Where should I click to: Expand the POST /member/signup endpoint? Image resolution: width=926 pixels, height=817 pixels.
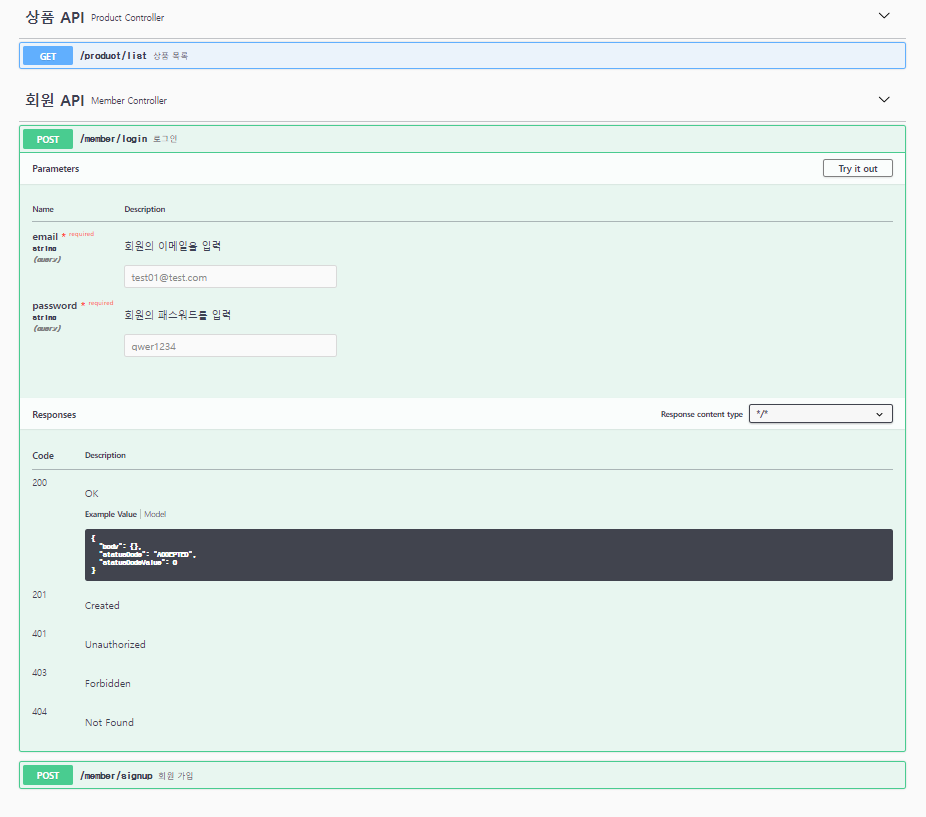tap(462, 775)
